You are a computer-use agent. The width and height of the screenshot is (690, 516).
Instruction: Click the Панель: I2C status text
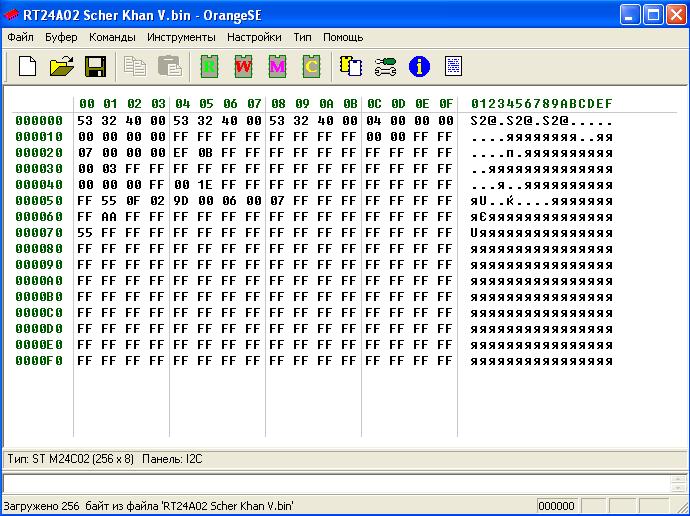click(x=172, y=459)
